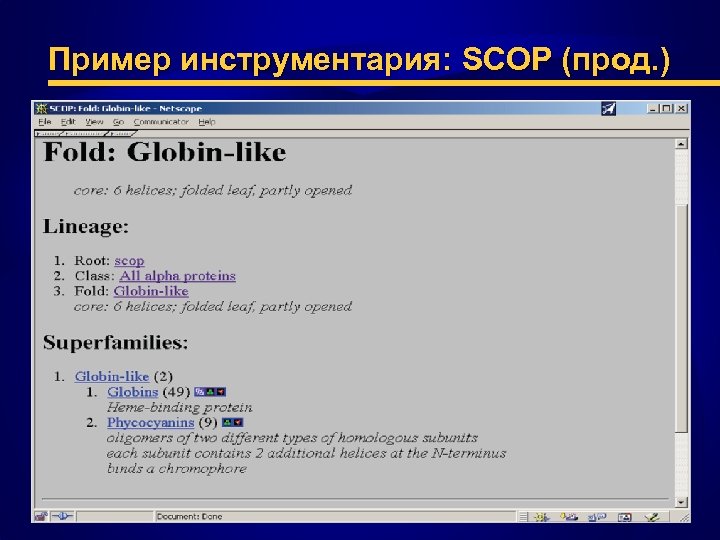Click the vertical scrollbar down arrow
Viewport: 720px width, 540px height.
[x=681, y=502]
